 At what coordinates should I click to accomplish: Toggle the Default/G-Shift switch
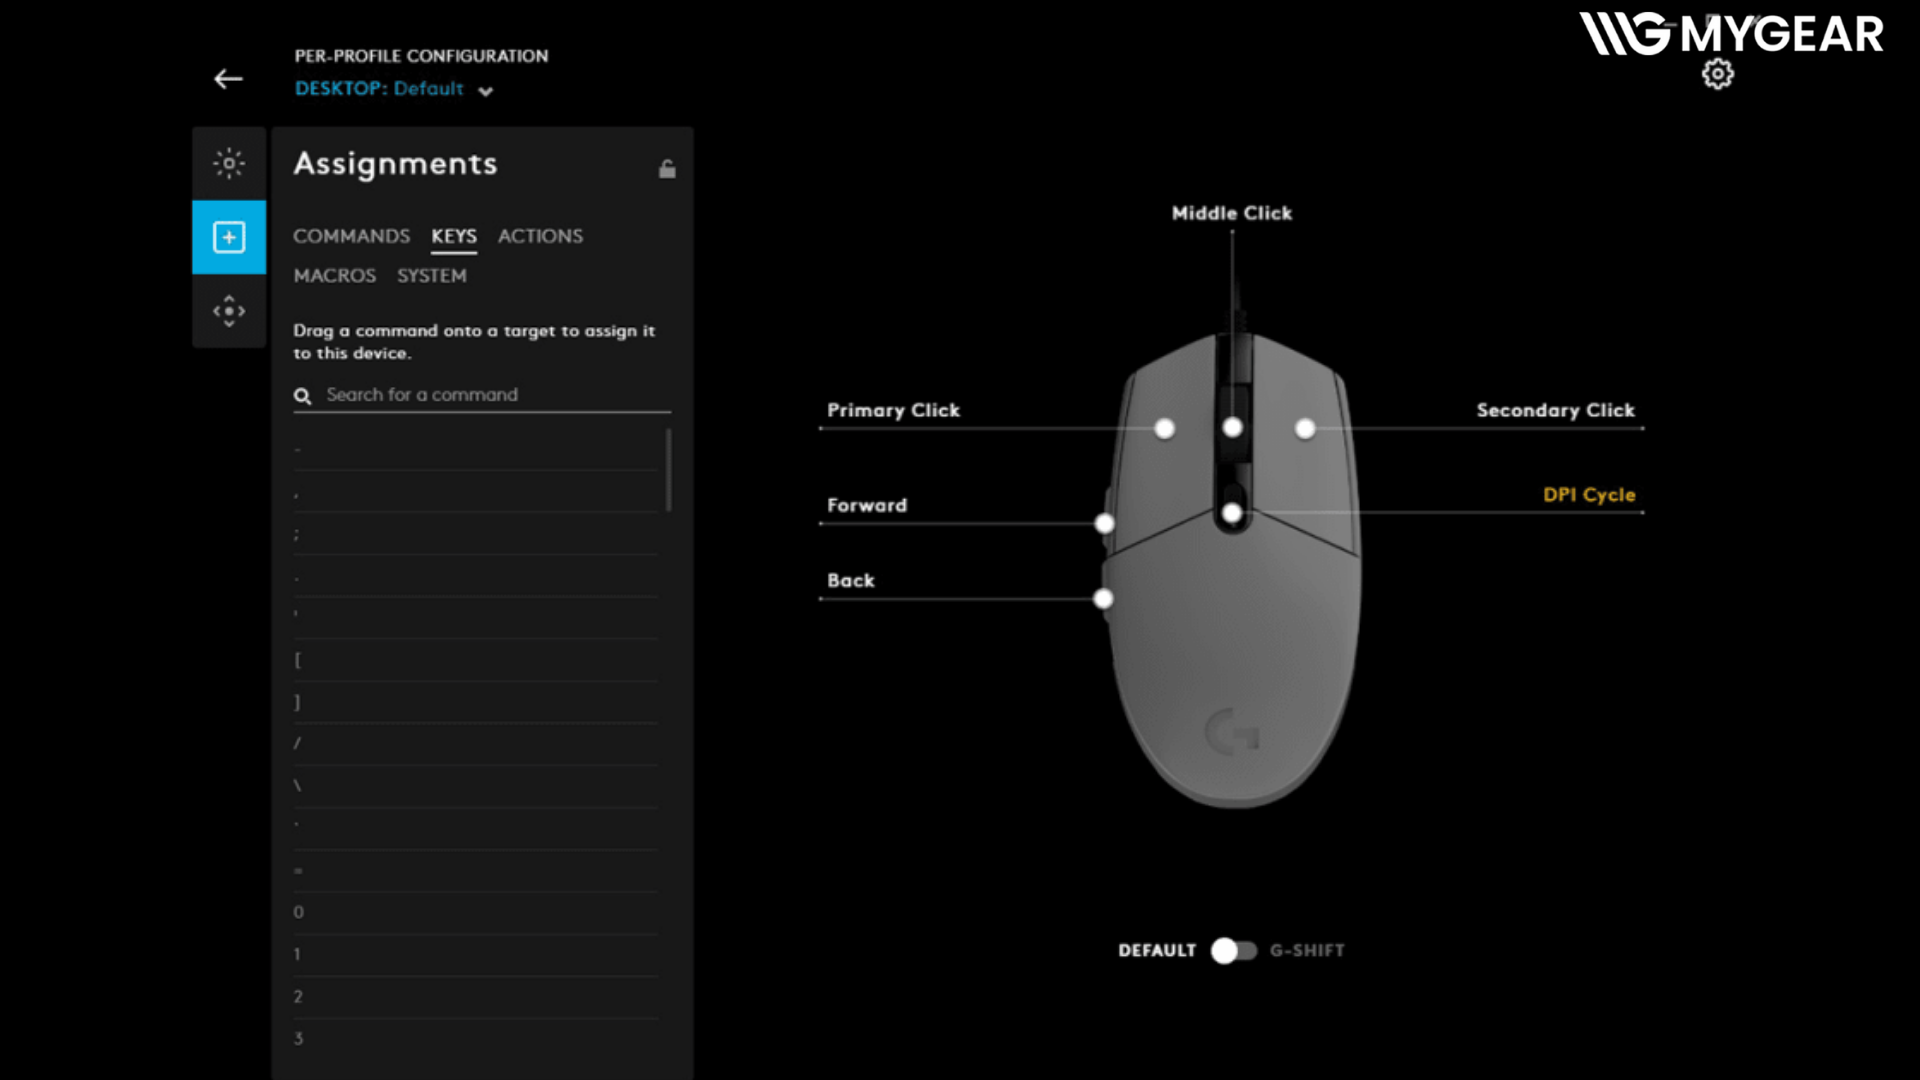(x=1233, y=950)
